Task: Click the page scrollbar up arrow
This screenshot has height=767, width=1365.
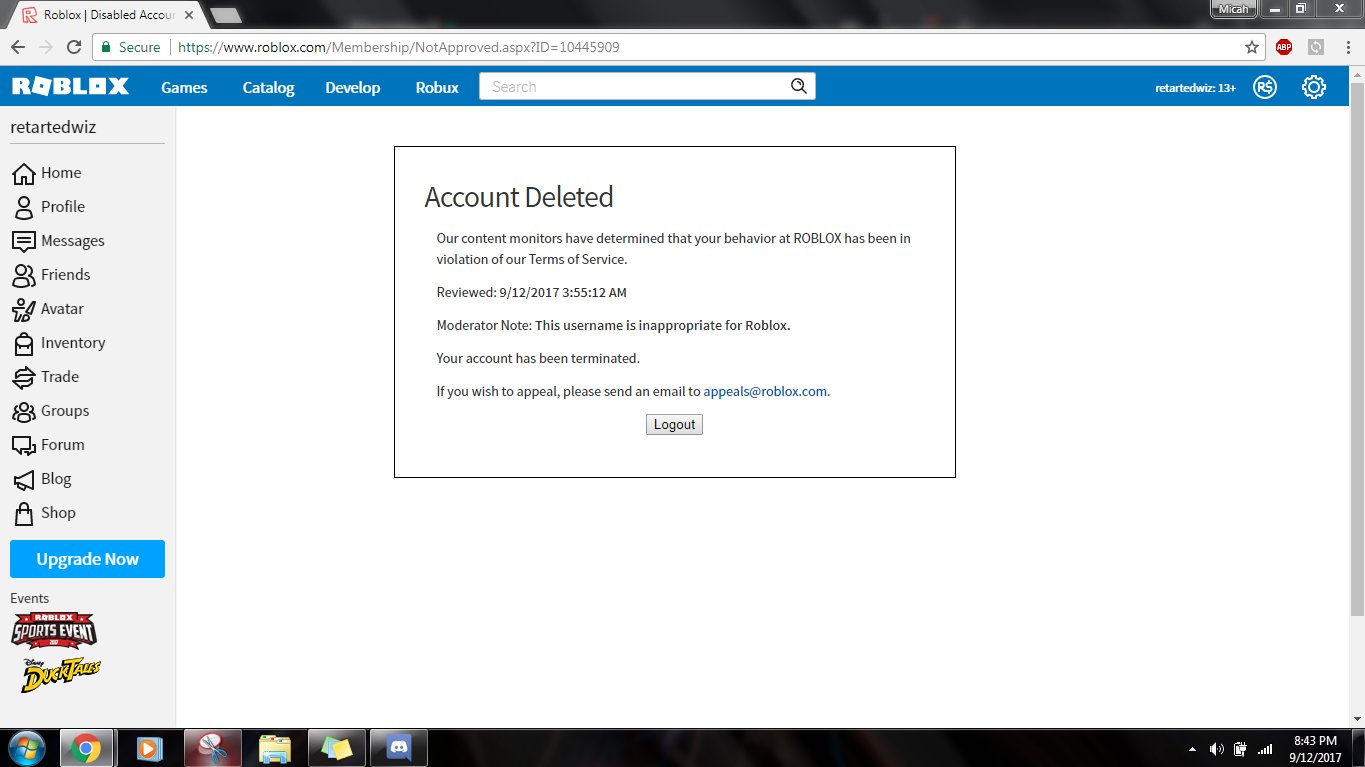Action: [x=1357, y=75]
